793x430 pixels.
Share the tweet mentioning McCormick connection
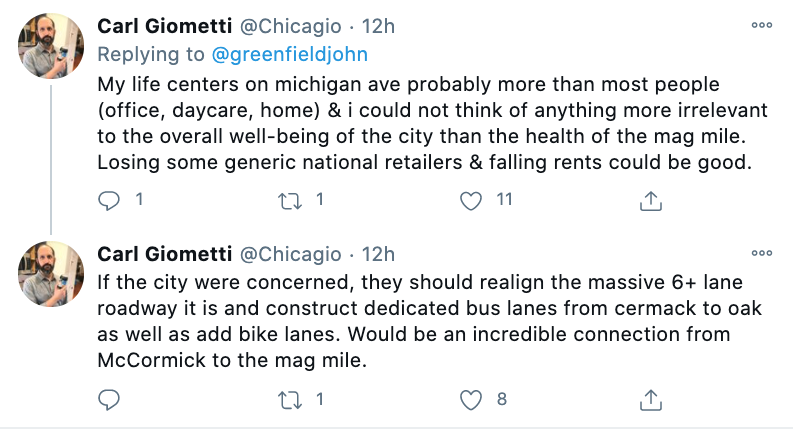650,400
